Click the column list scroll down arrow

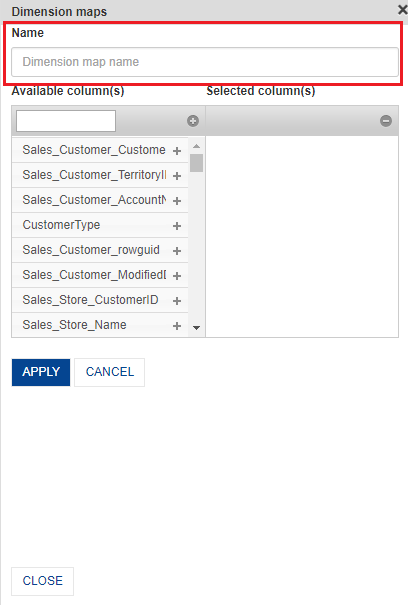tap(196, 328)
